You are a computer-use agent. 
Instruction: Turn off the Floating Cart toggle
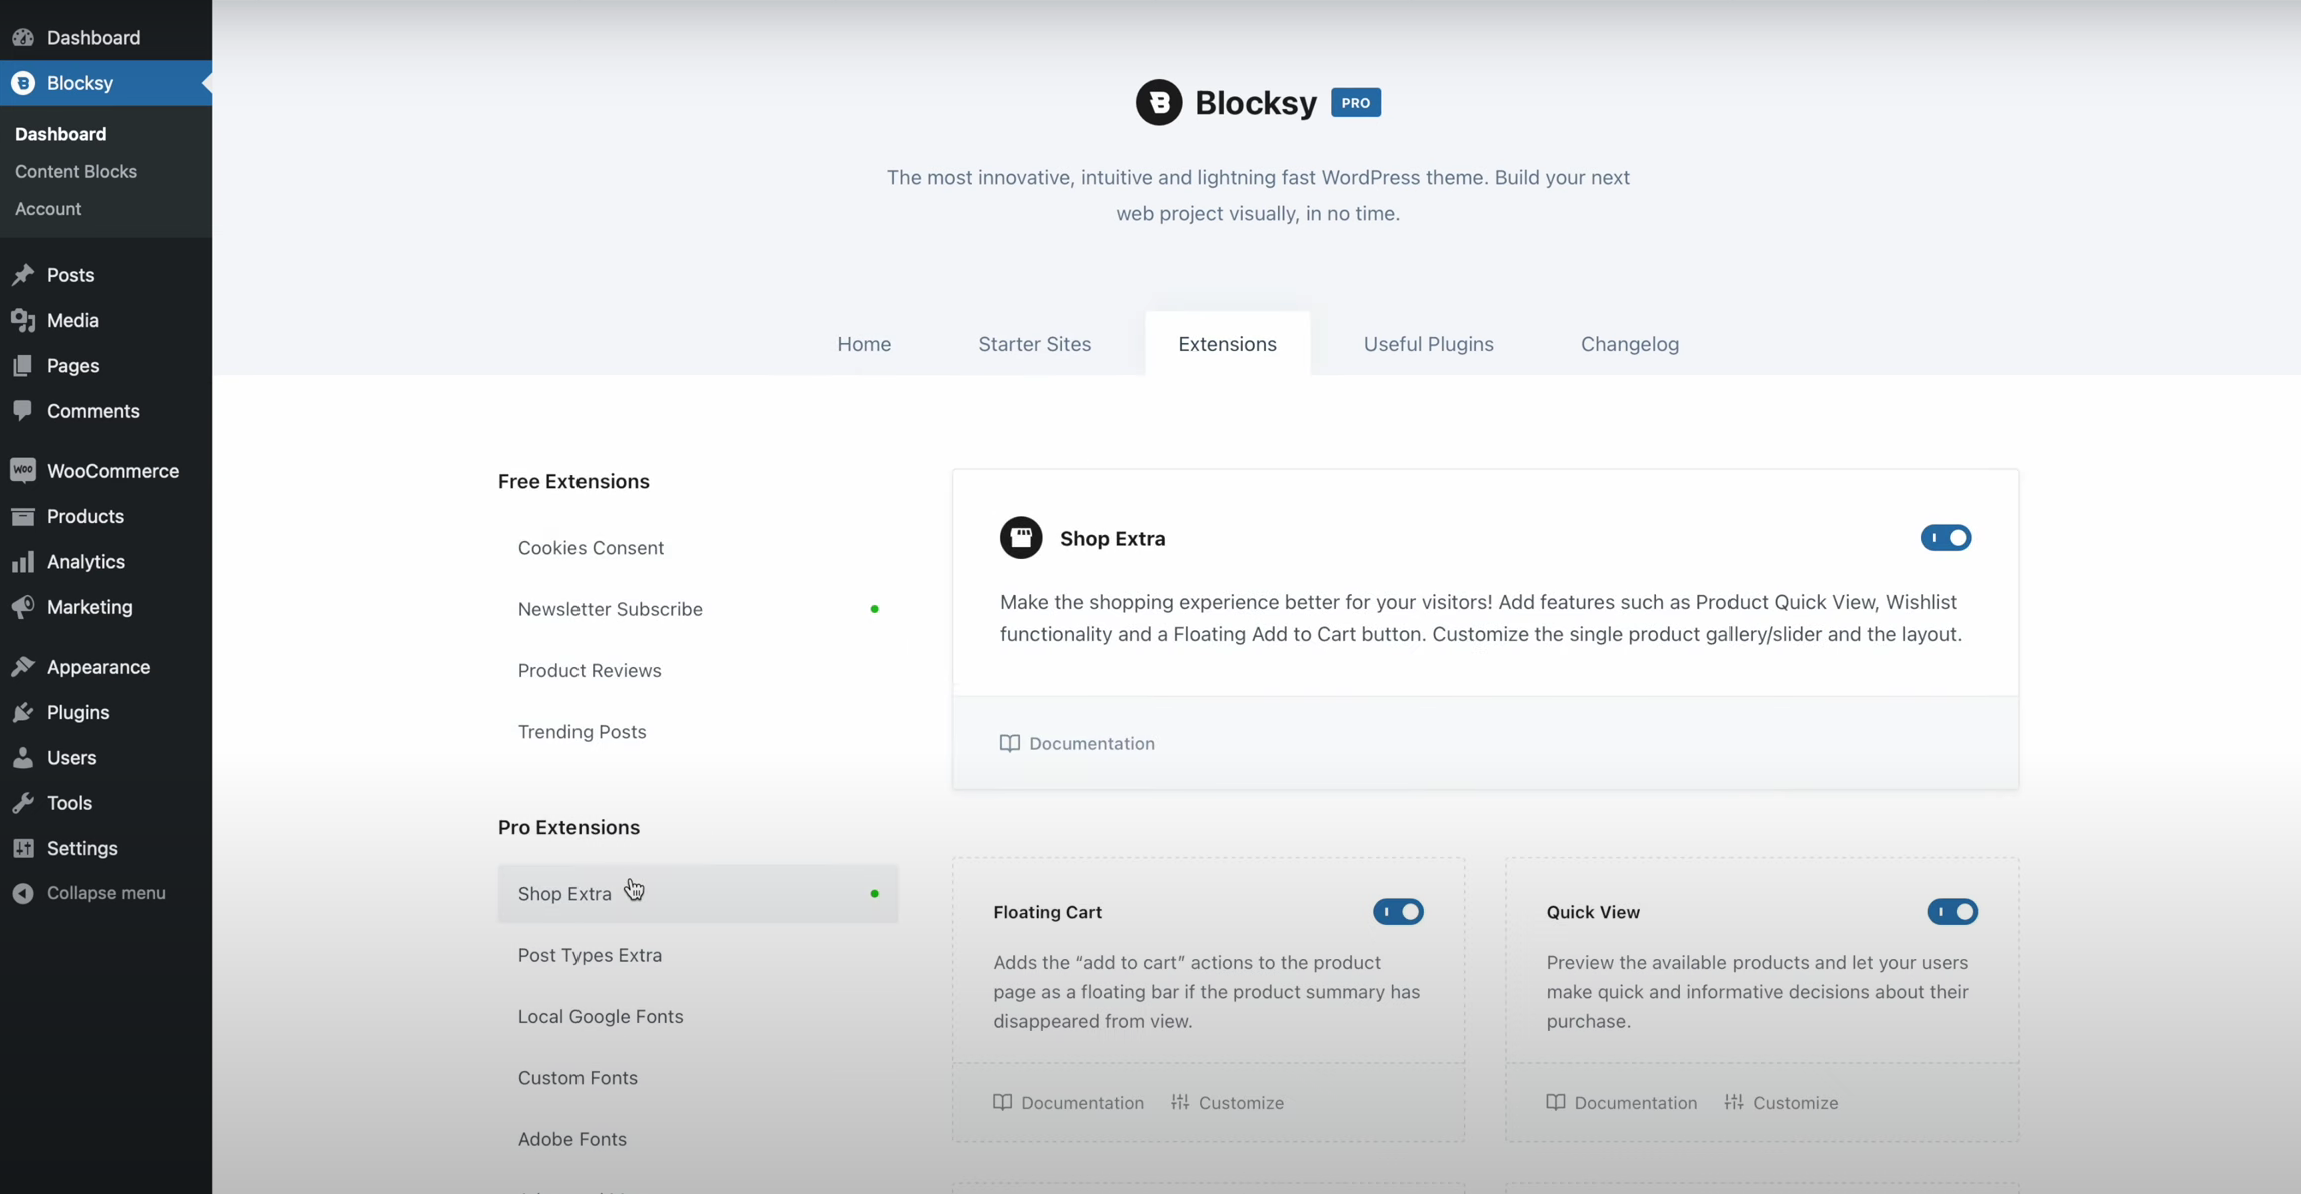[x=1397, y=912]
